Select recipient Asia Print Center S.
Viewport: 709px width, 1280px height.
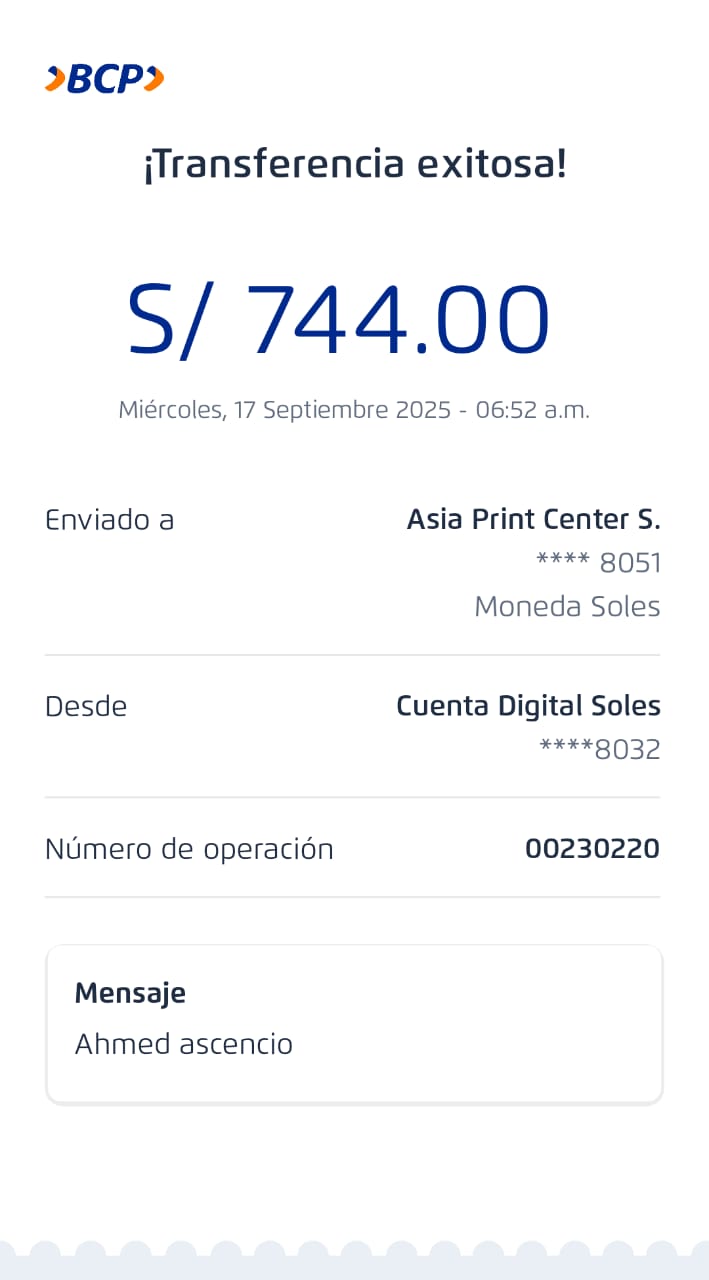point(533,520)
